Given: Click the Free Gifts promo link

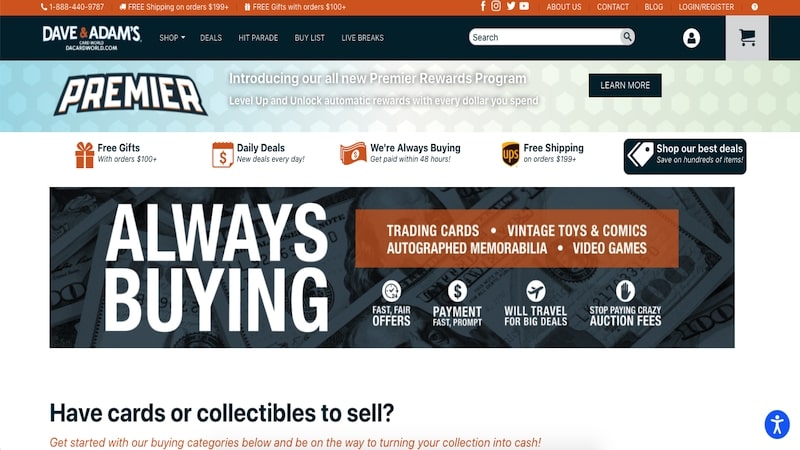Looking at the screenshot, I should coord(116,154).
